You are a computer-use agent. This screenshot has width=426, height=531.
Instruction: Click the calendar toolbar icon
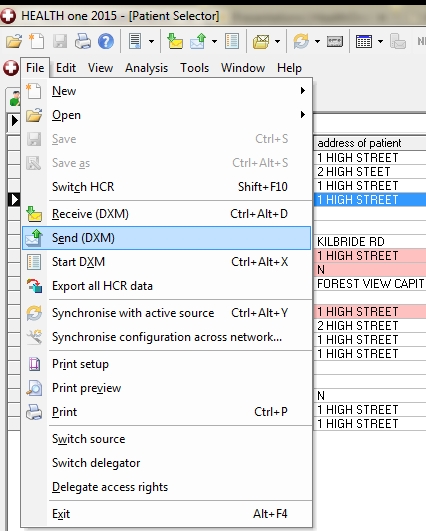(364, 41)
